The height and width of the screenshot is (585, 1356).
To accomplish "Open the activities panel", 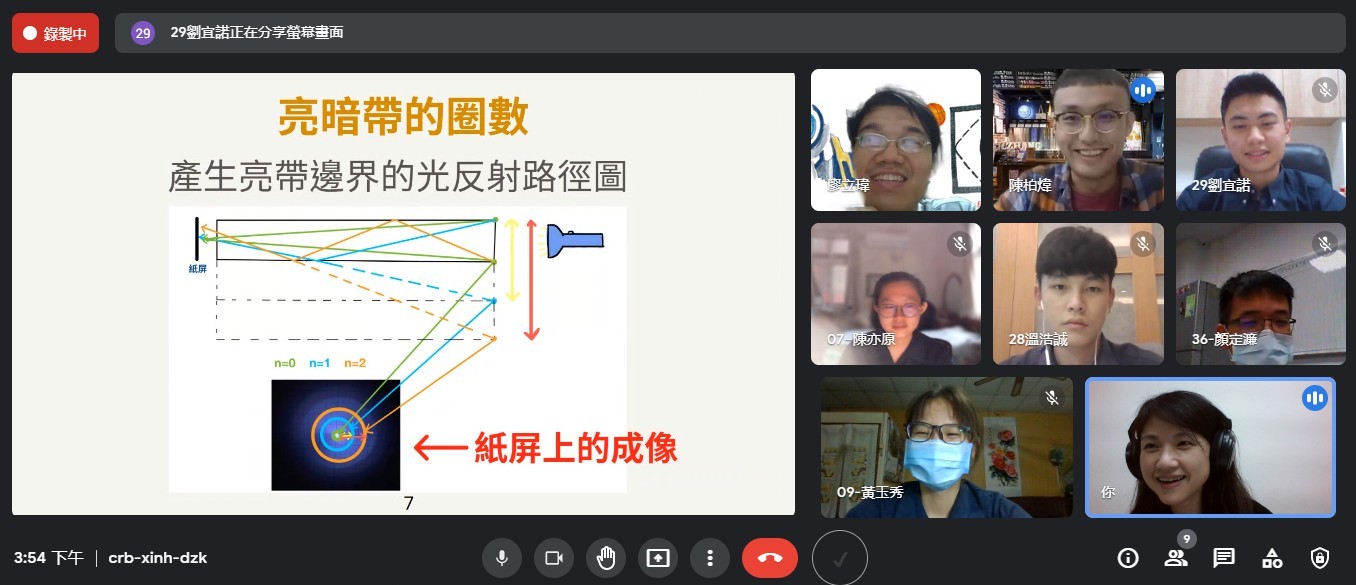I will [x=1272, y=558].
